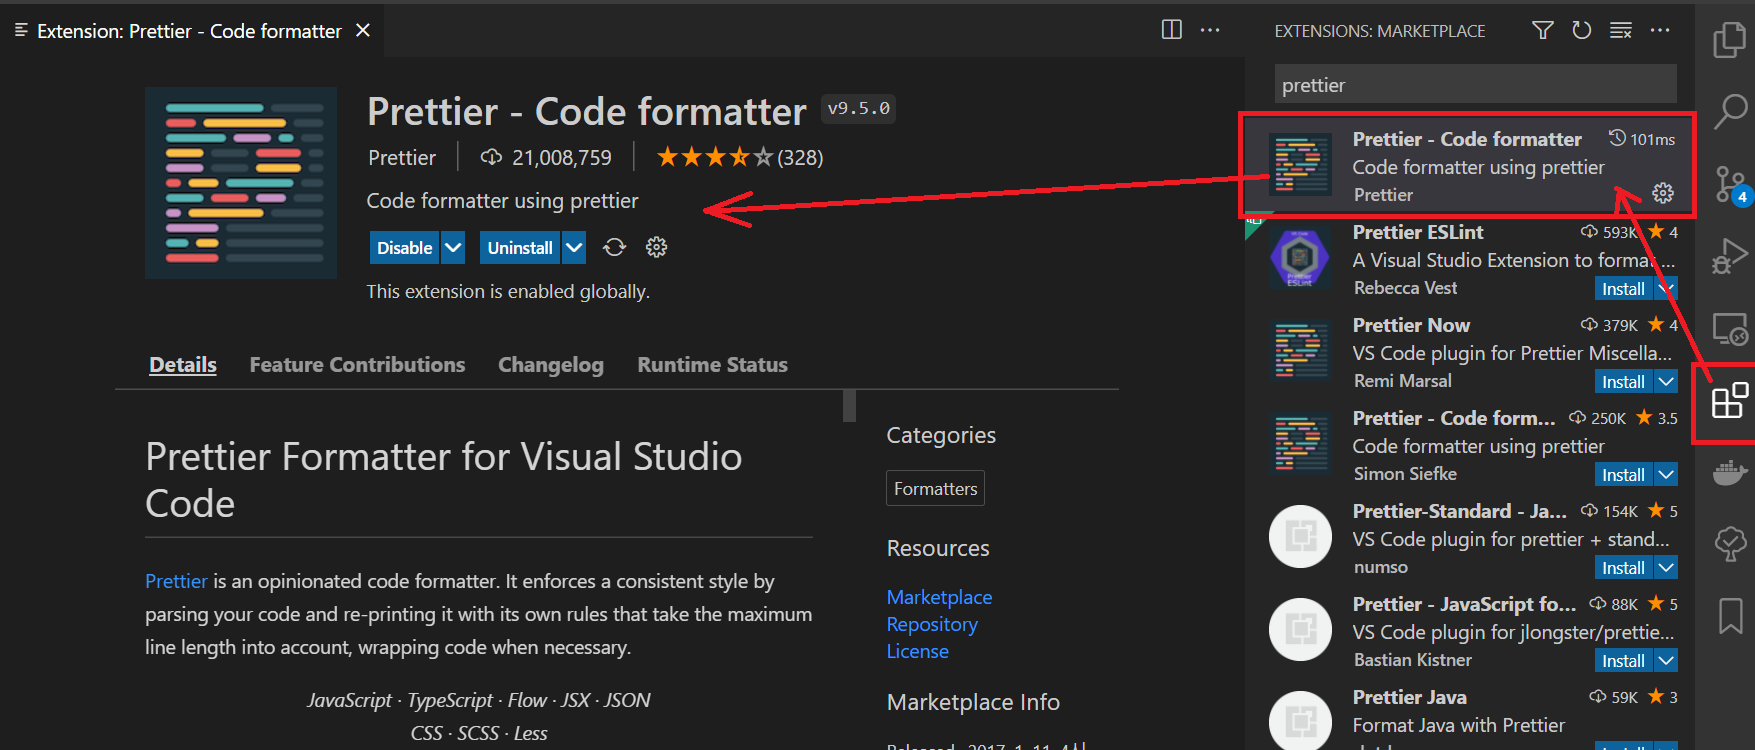Switch to Feature Contributions tab
This screenshot has width=1755, height=750.
tap(357, 365)
